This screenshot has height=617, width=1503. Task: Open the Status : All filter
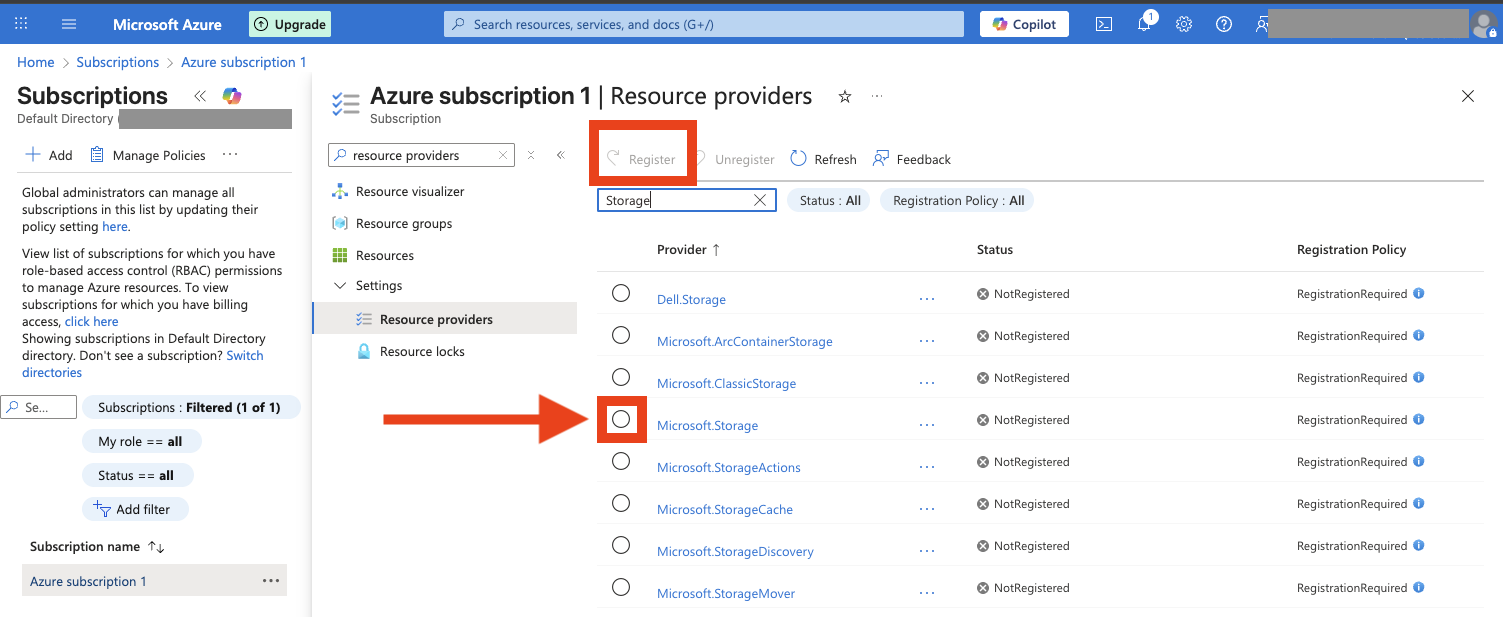click(830, 200)
